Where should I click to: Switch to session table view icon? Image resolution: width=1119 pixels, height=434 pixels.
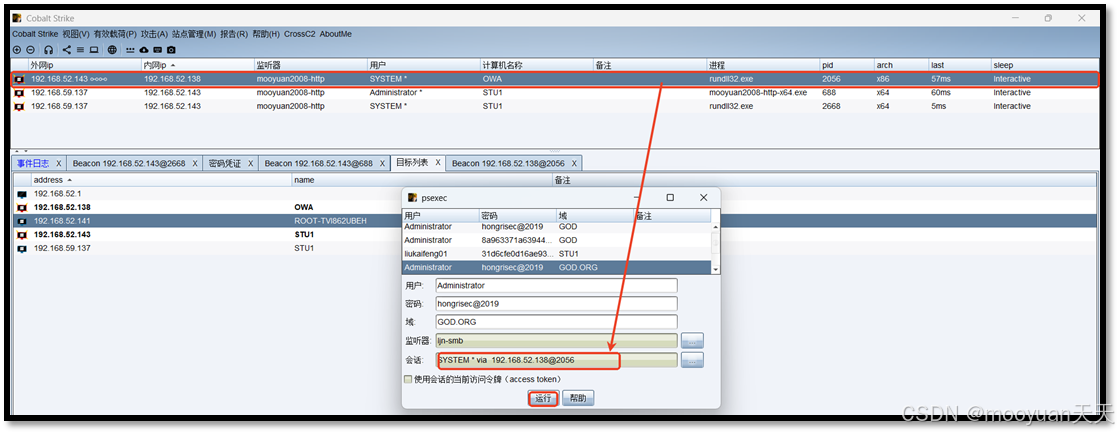[x=81, y=50]
